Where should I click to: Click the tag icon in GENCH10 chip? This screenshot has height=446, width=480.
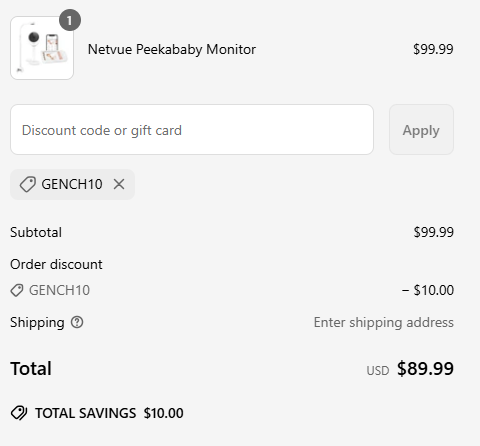(x=28, y=184)
